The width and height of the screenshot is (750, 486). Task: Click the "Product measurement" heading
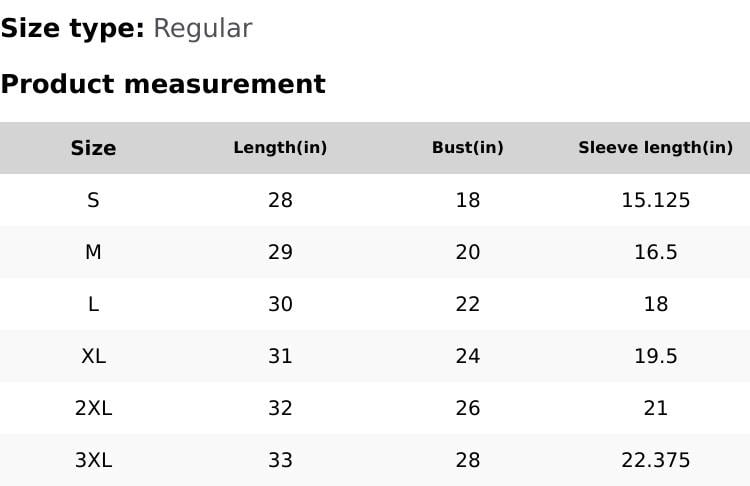(x=163, y=84)
